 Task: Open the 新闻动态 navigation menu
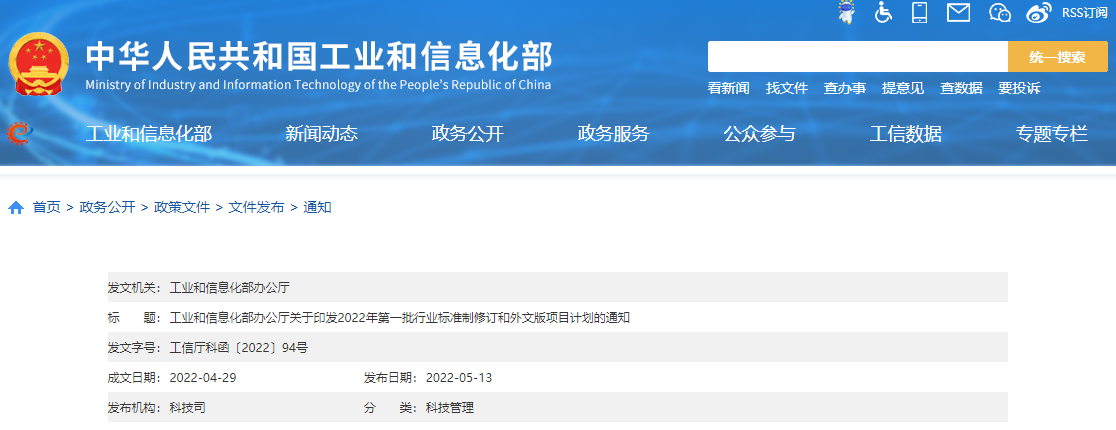321,134
